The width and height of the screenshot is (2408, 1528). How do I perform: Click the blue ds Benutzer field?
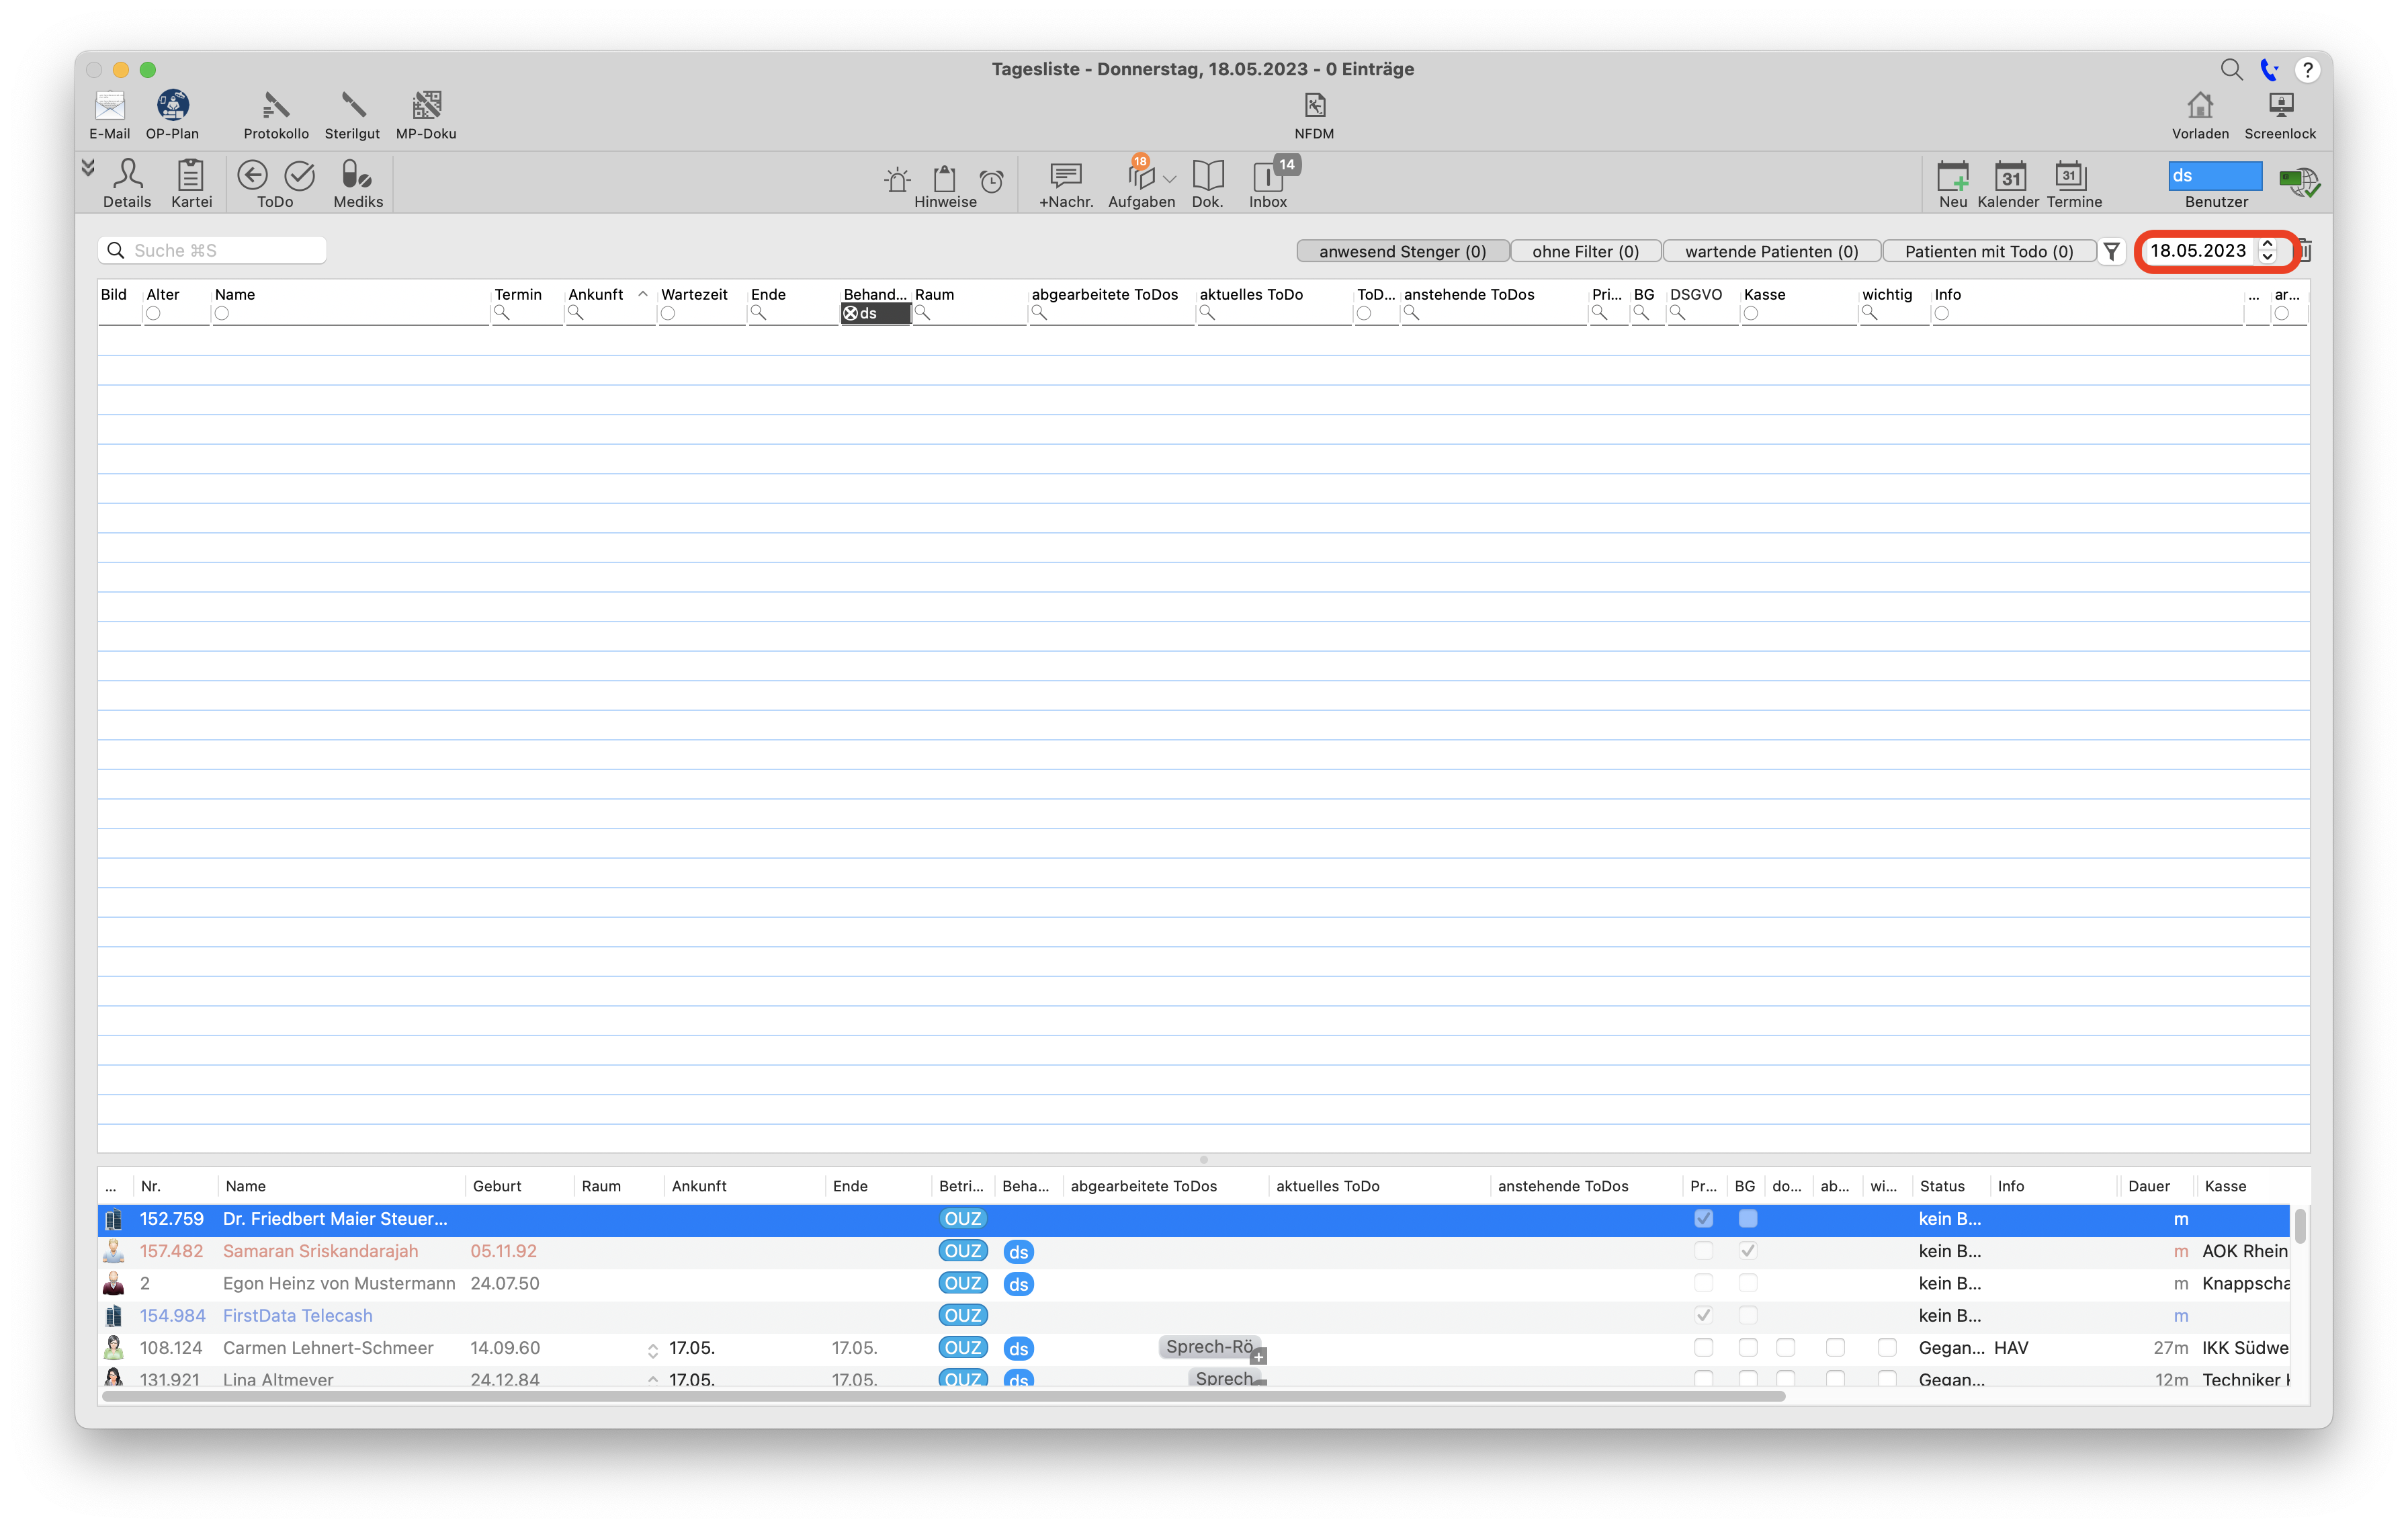tap(2214, 175)
